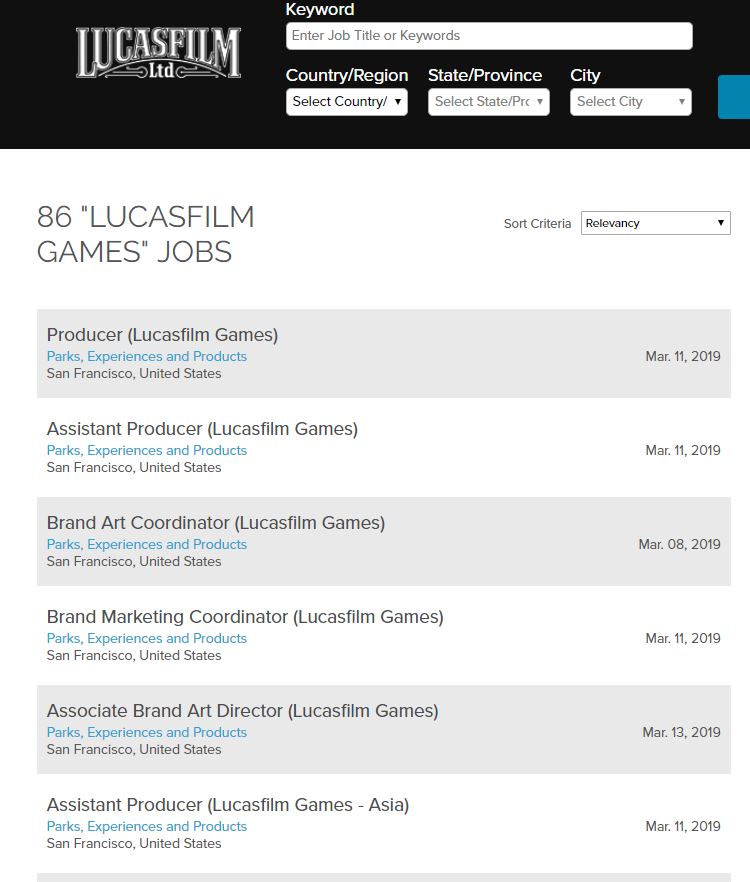750x882 pixels.
Task: Open the Sort Criteria Relevancy dropdown
Action: pos(655,223)
